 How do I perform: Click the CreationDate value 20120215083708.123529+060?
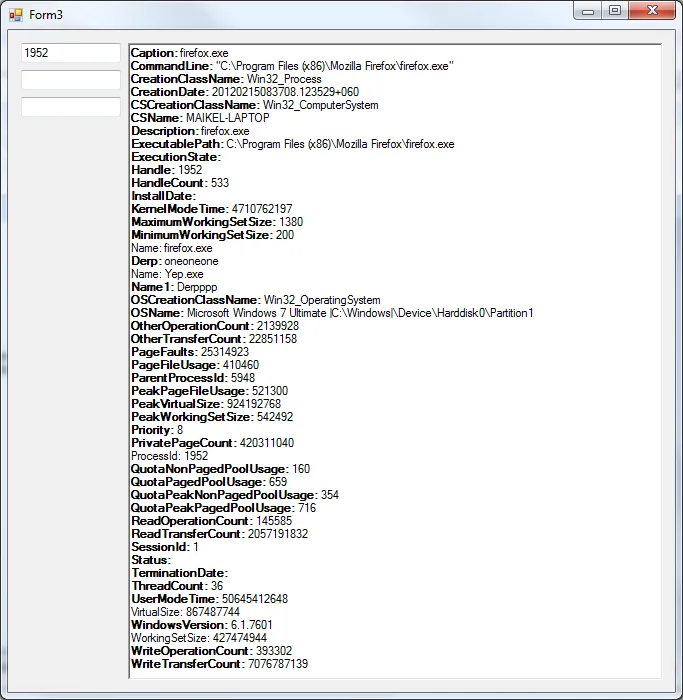[x=285, y=92]
